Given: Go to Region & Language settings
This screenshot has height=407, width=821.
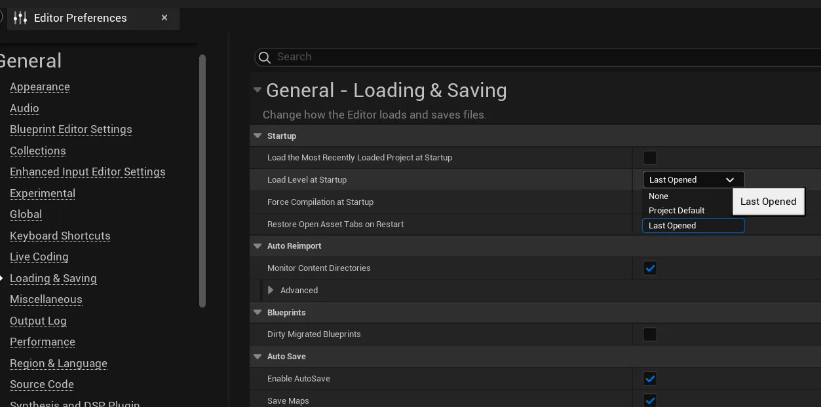Looking at the screenshot, I should point(58,363).
